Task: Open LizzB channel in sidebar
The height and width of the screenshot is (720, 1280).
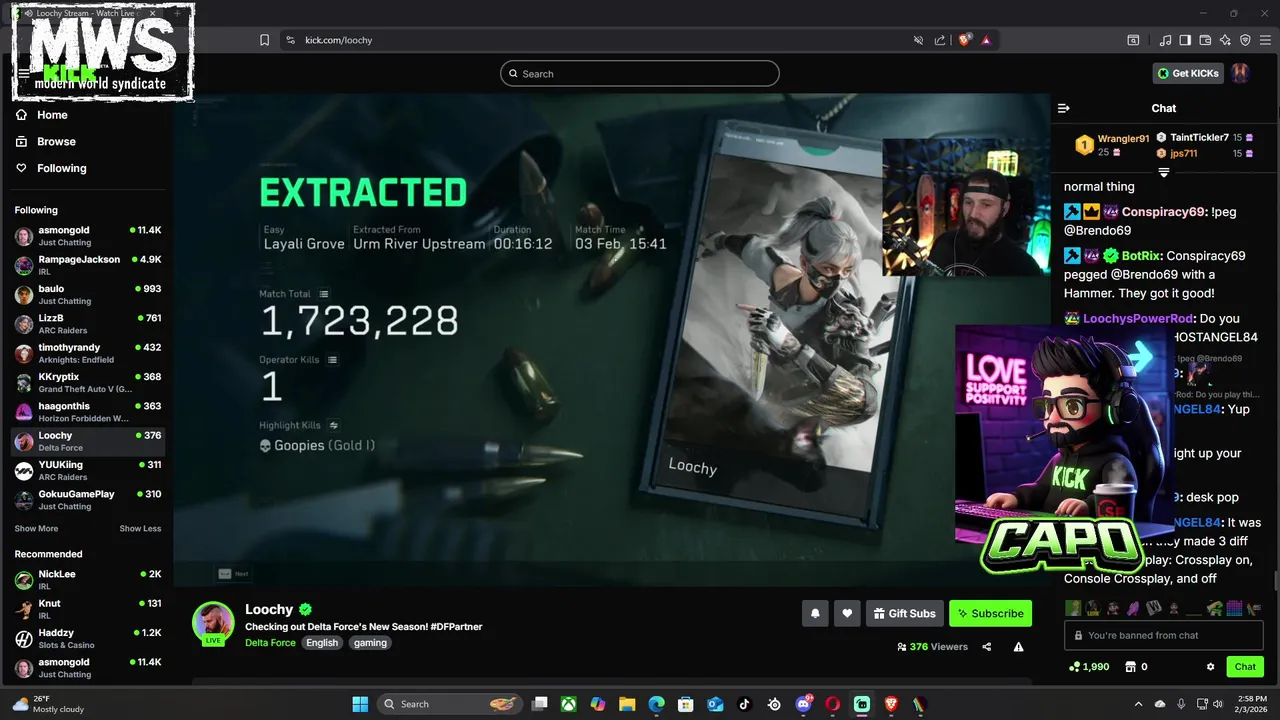Action: pyautogui.click(x=88, y=324)
